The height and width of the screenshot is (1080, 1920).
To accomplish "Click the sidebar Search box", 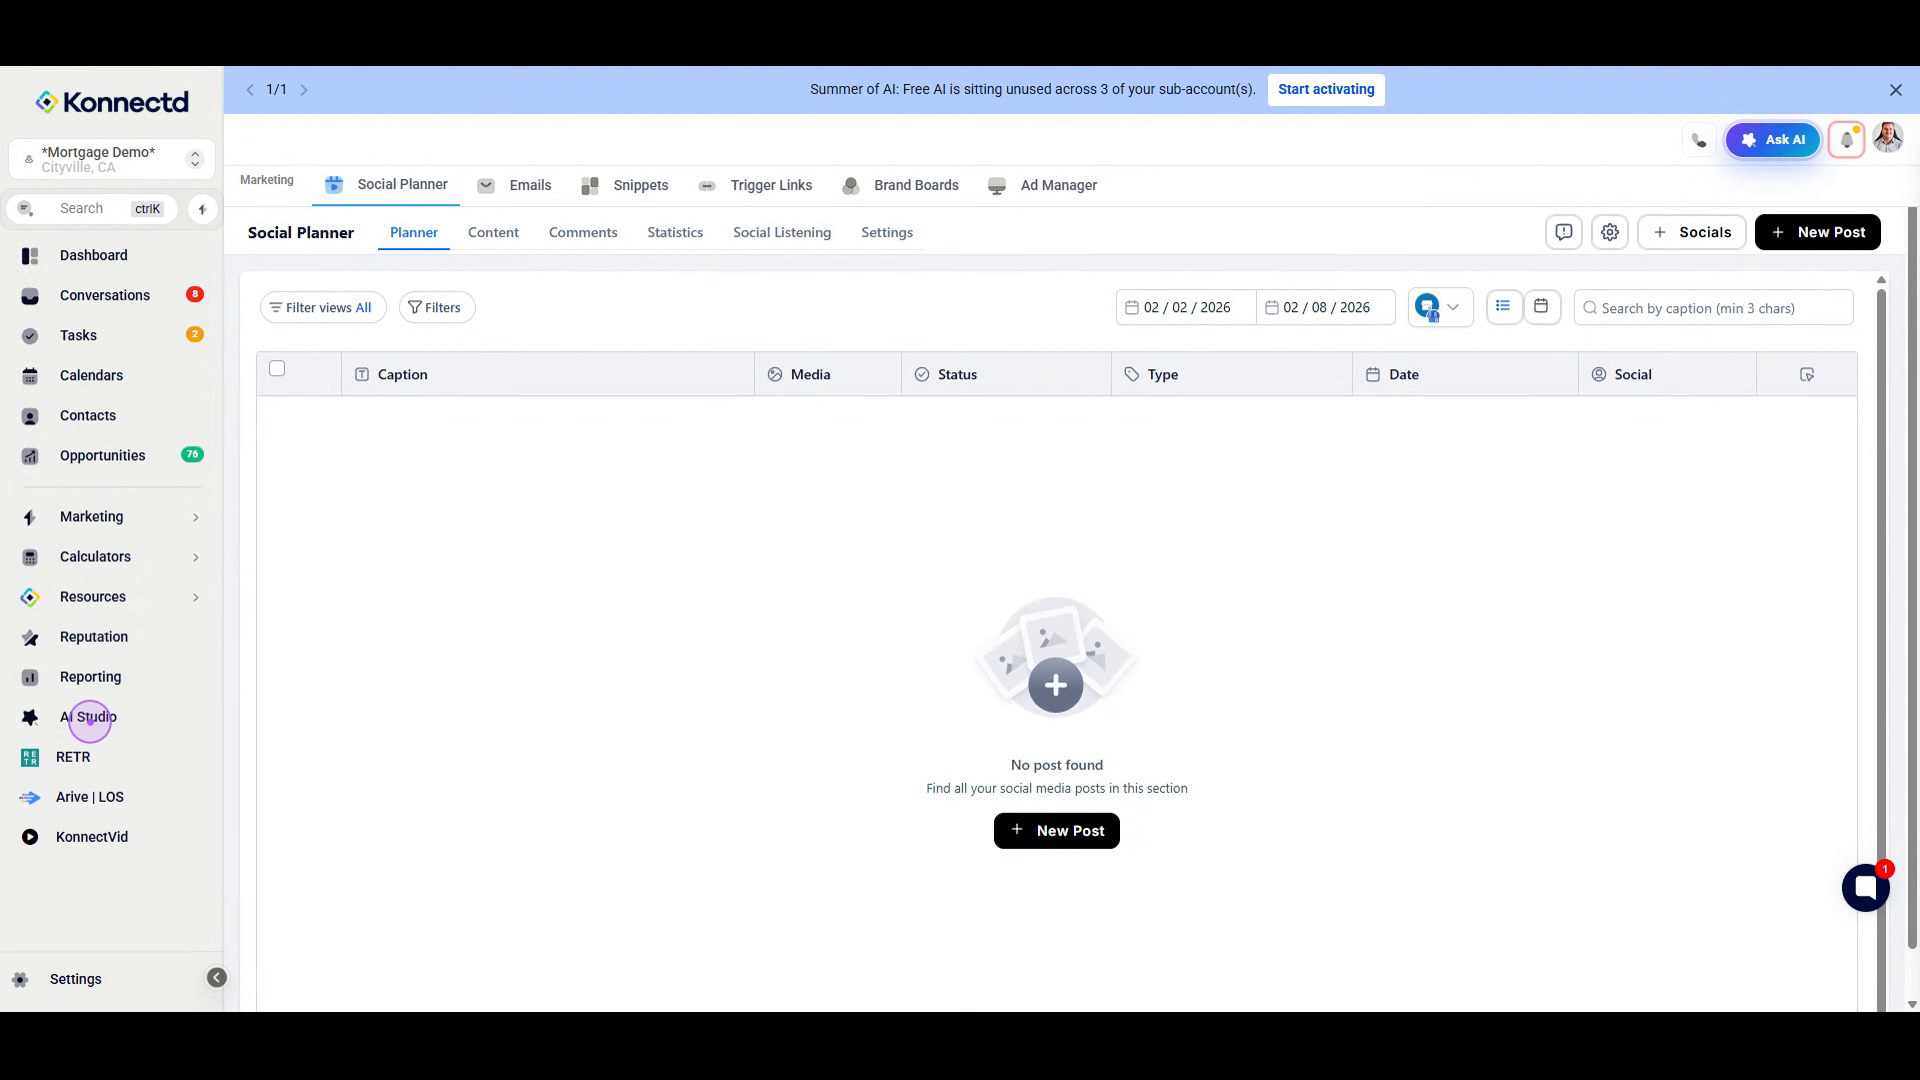I will [x=92, y=209].
